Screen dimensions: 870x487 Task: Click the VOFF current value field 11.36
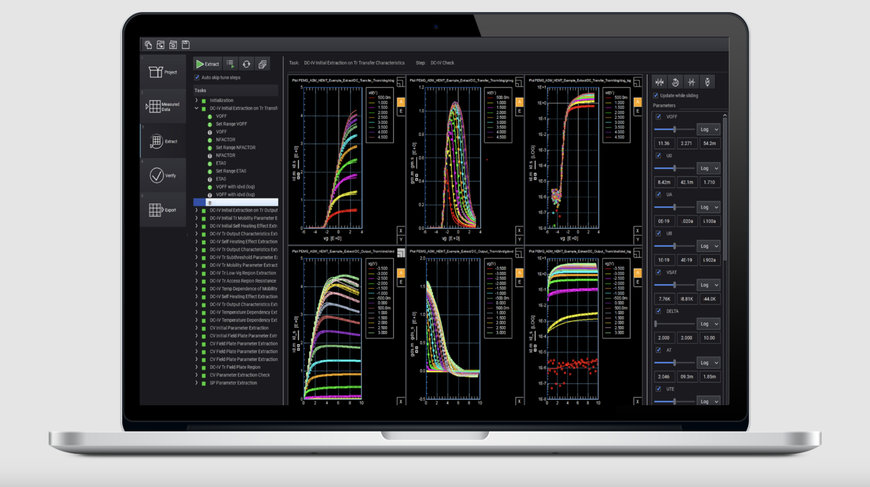(x=664, y=143)
